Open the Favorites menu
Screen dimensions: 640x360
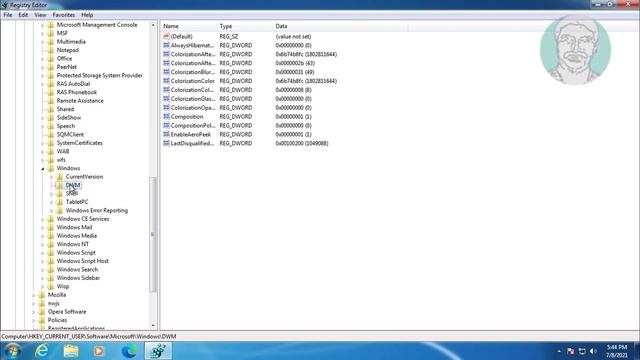tap(64, 15)
